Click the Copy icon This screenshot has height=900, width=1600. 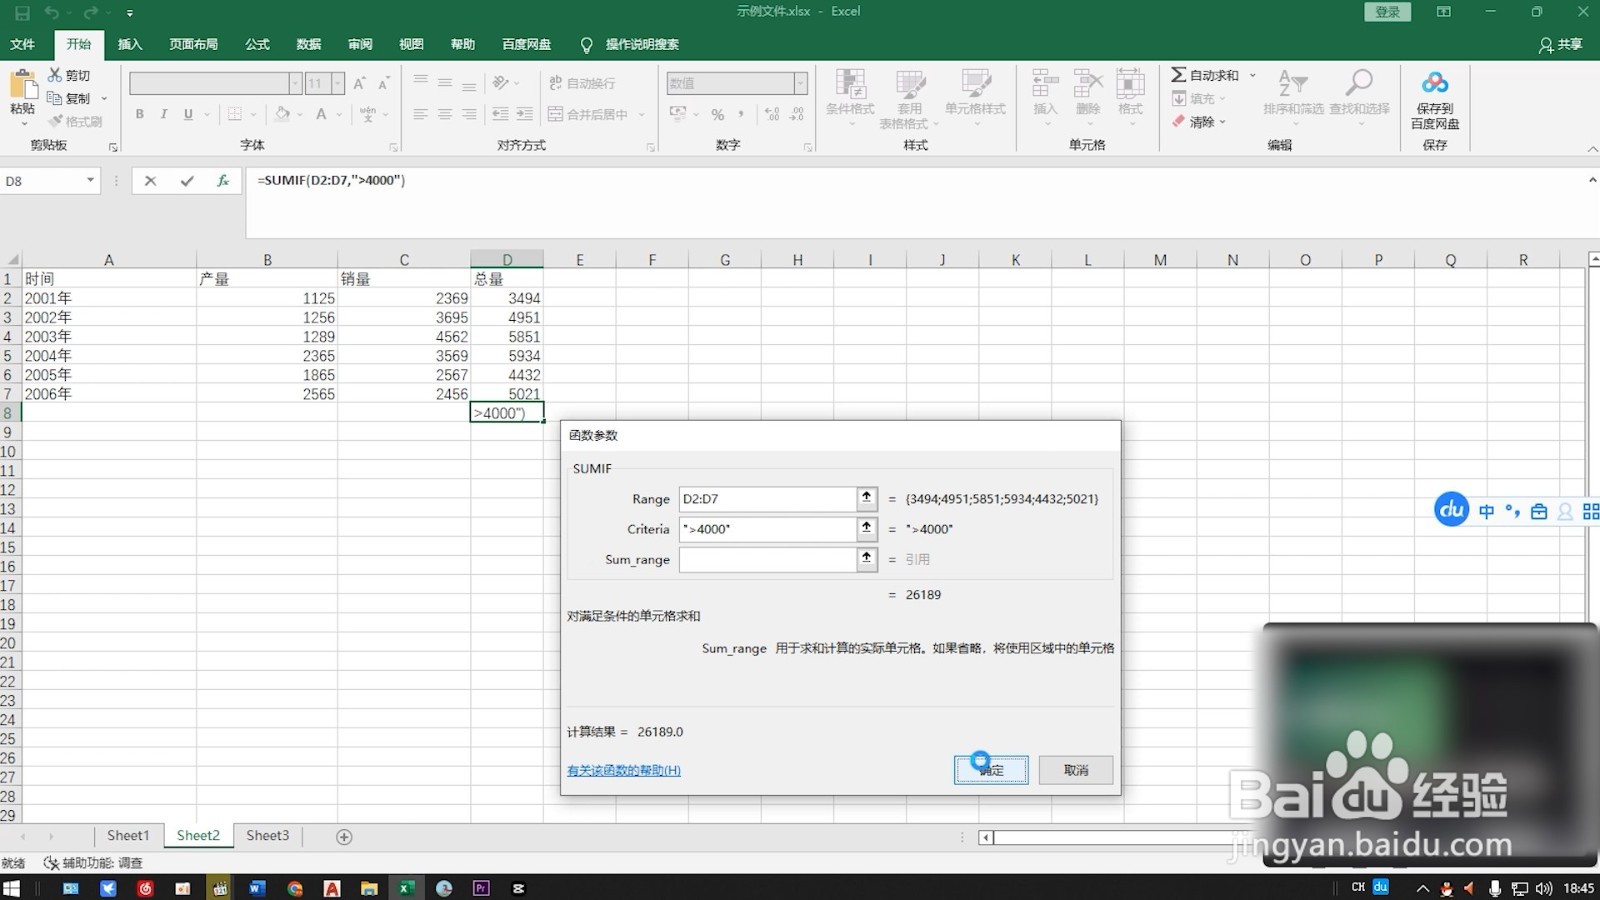coord(55,98)
